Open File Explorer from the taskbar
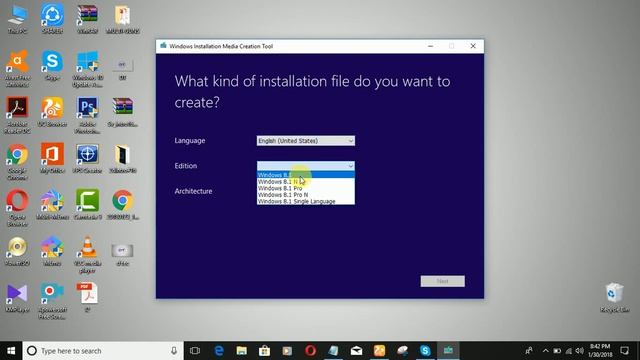 point(242,351)
